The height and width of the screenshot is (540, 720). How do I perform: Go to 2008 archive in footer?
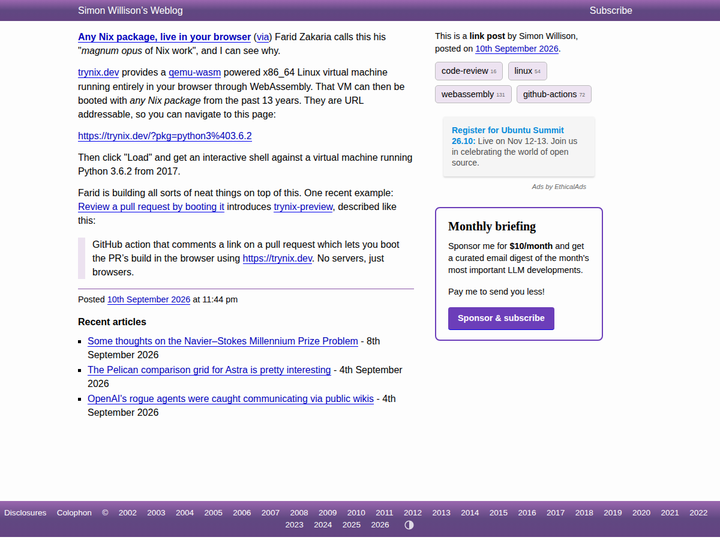(x=299, y=512)
